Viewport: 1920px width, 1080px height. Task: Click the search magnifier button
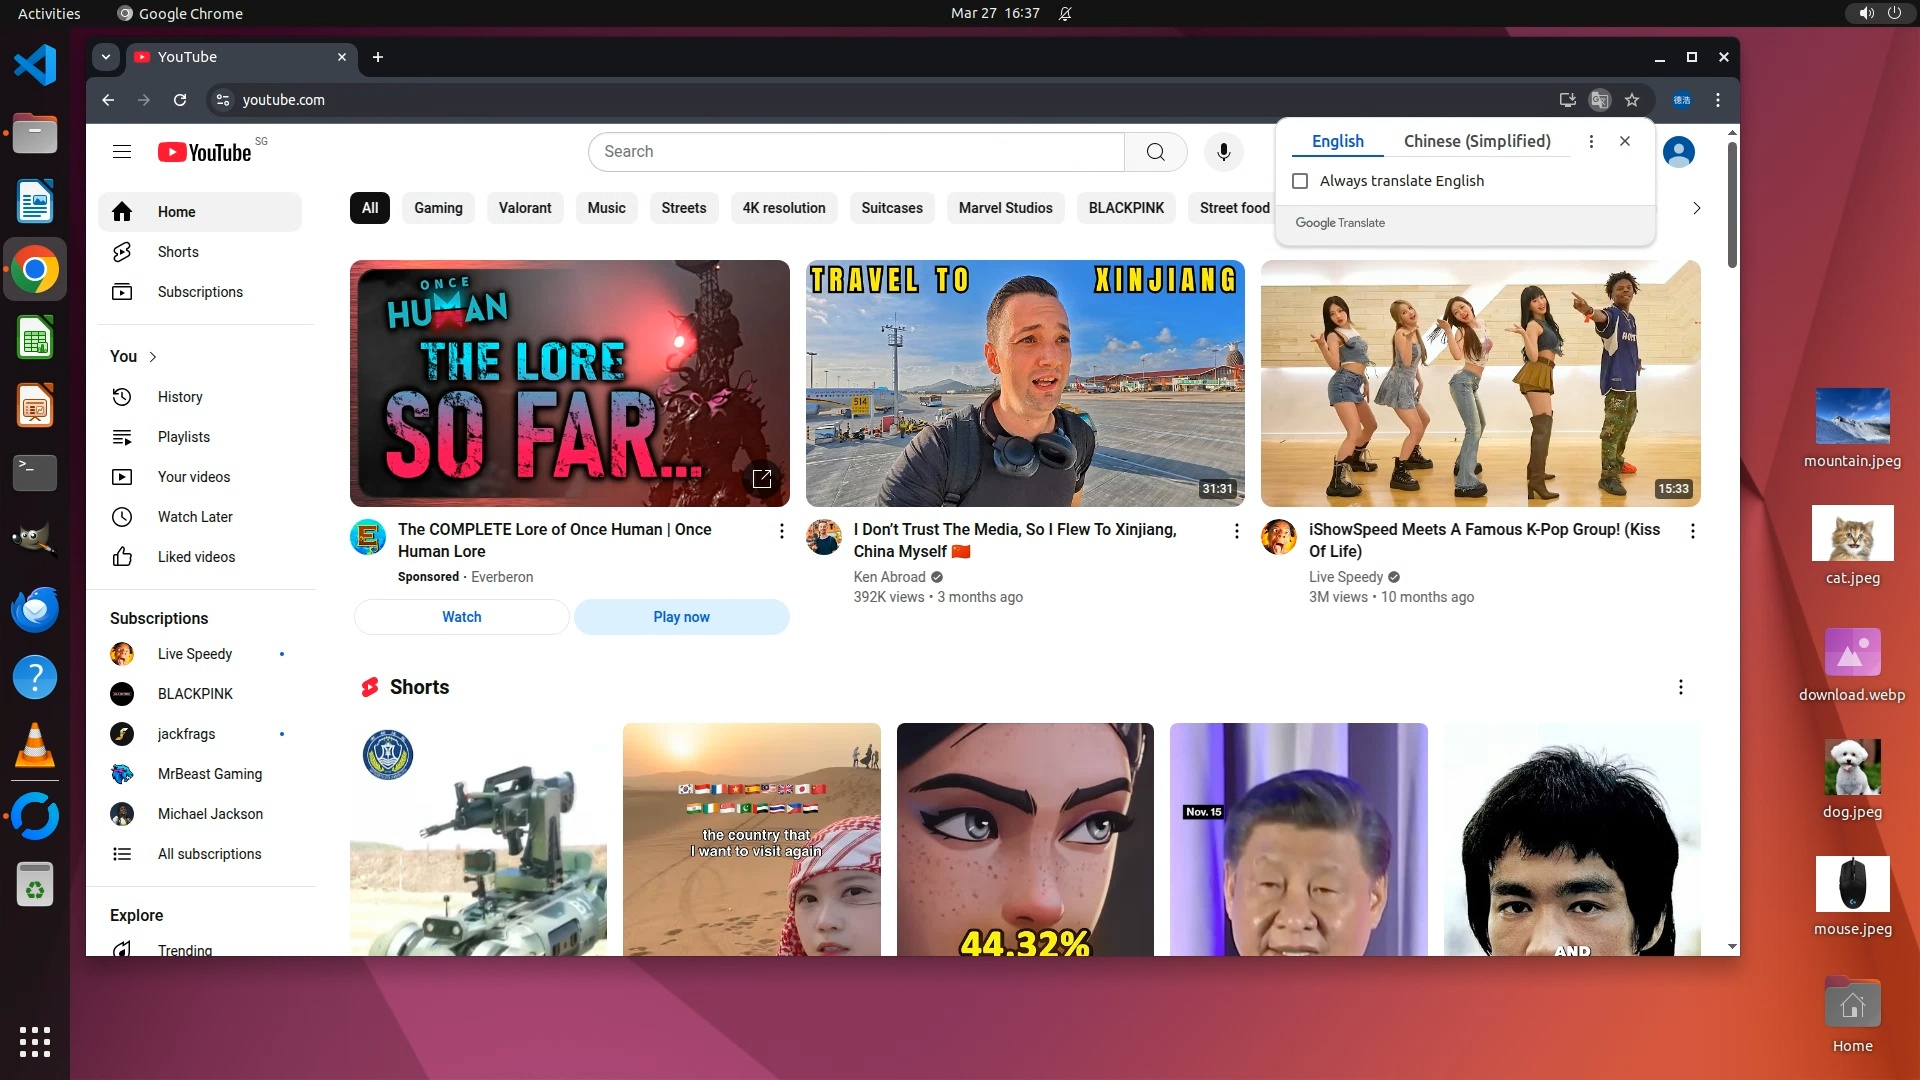(1155, 152)
